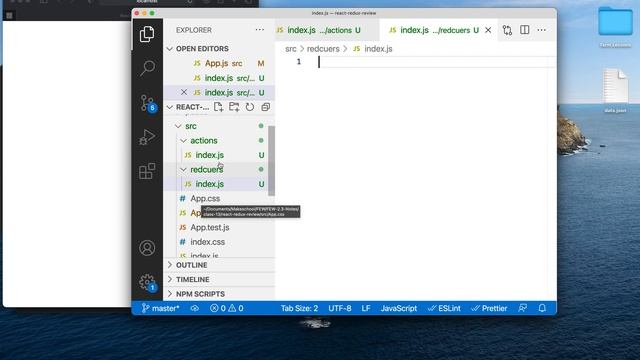This screenshot has width=640, height=360.
Task: Open the Run and Debug view
Action: tap(147, 137)
